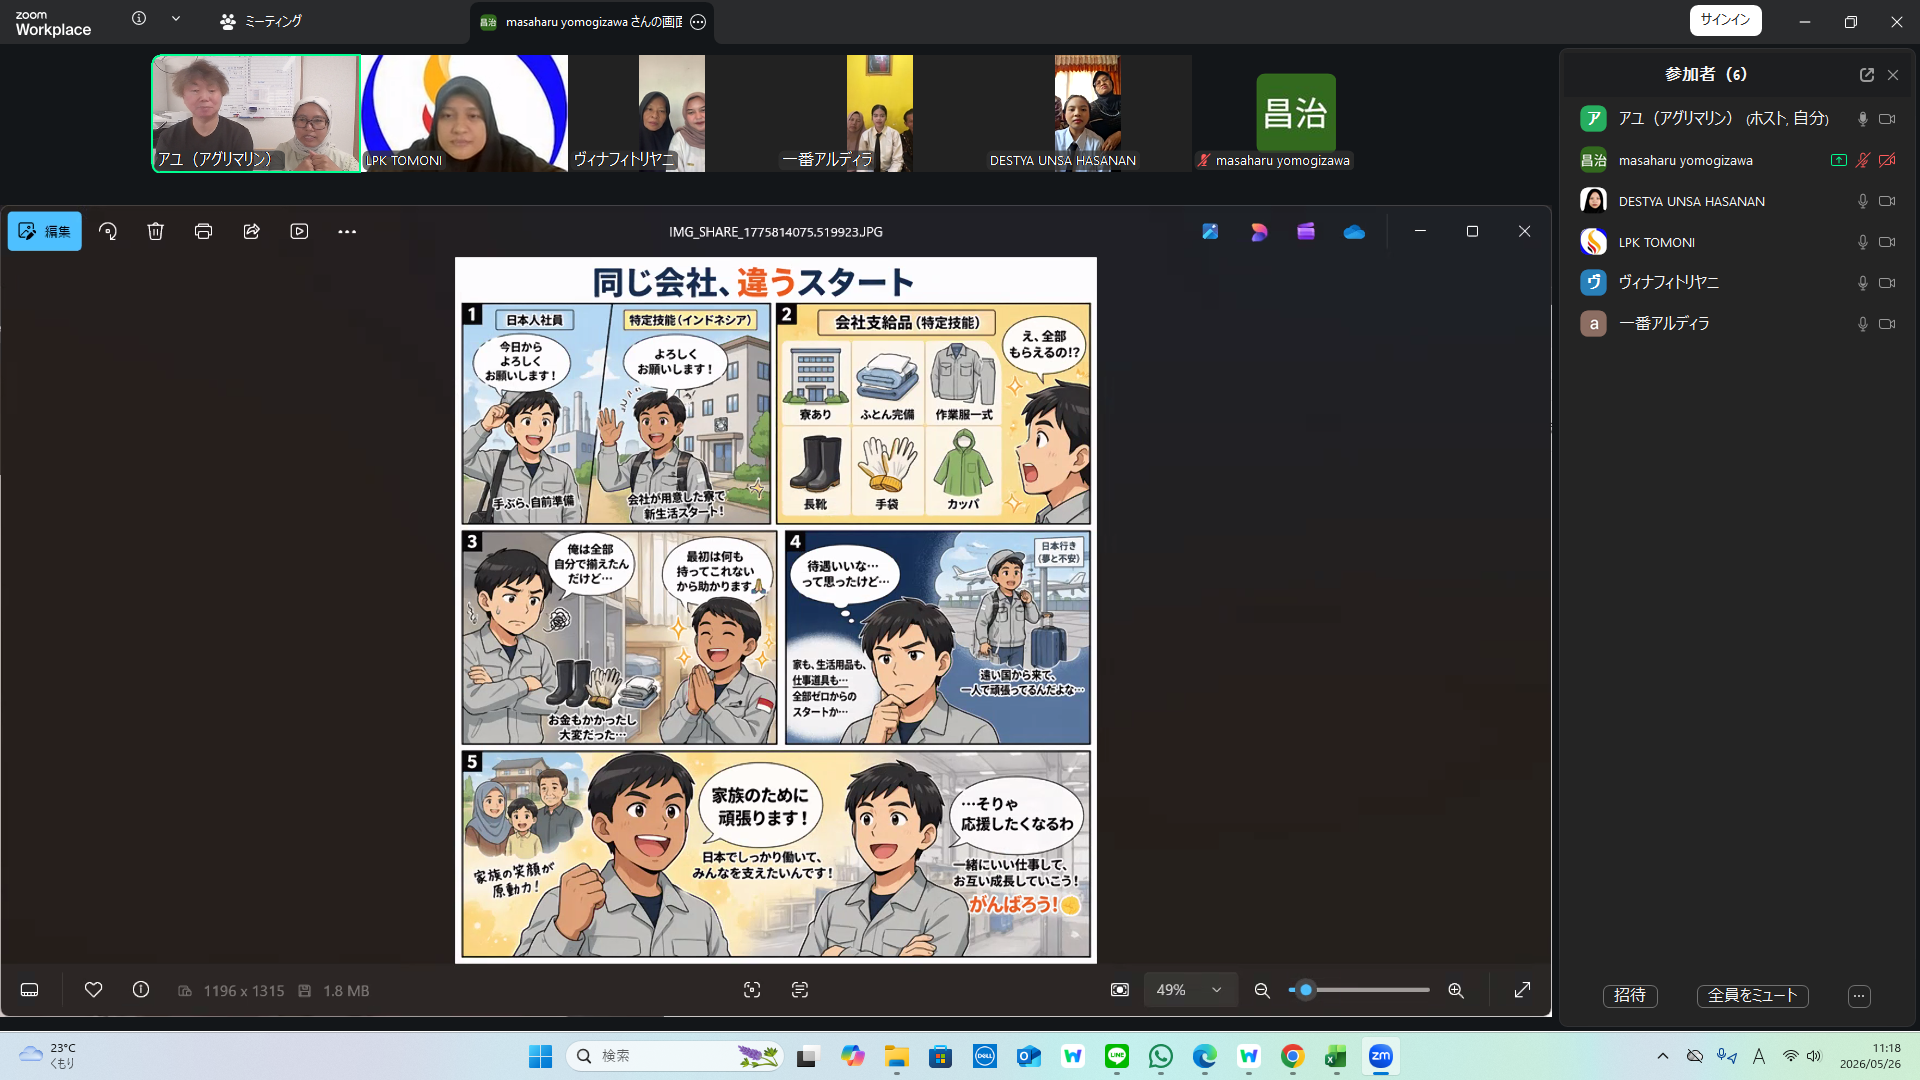Viewport: 1920px width, 1080px height.
Task: Click the IMG_SHARE_1775814075.519923.JPG file name
Action: [776, 232]
